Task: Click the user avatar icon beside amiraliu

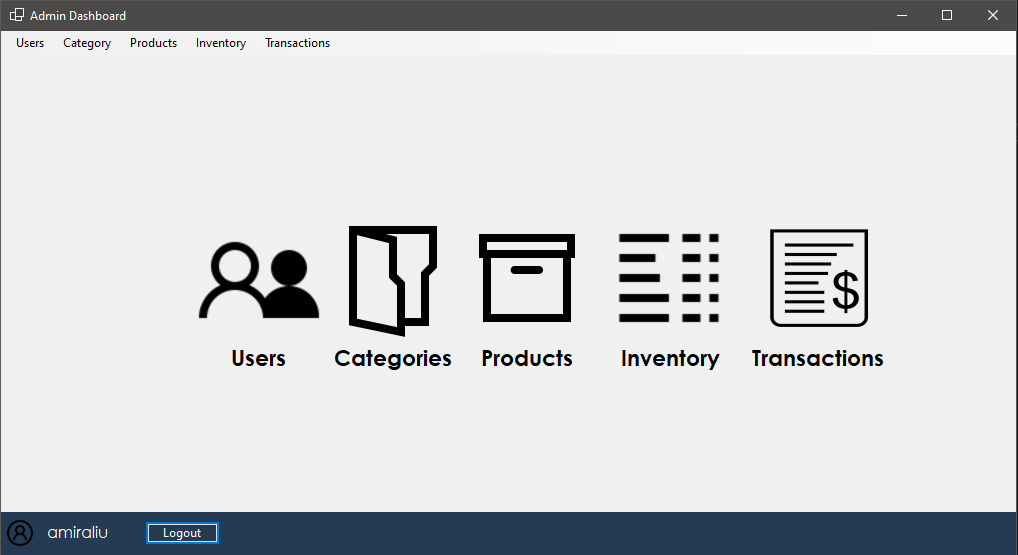Action: click(x=20, y=533)
